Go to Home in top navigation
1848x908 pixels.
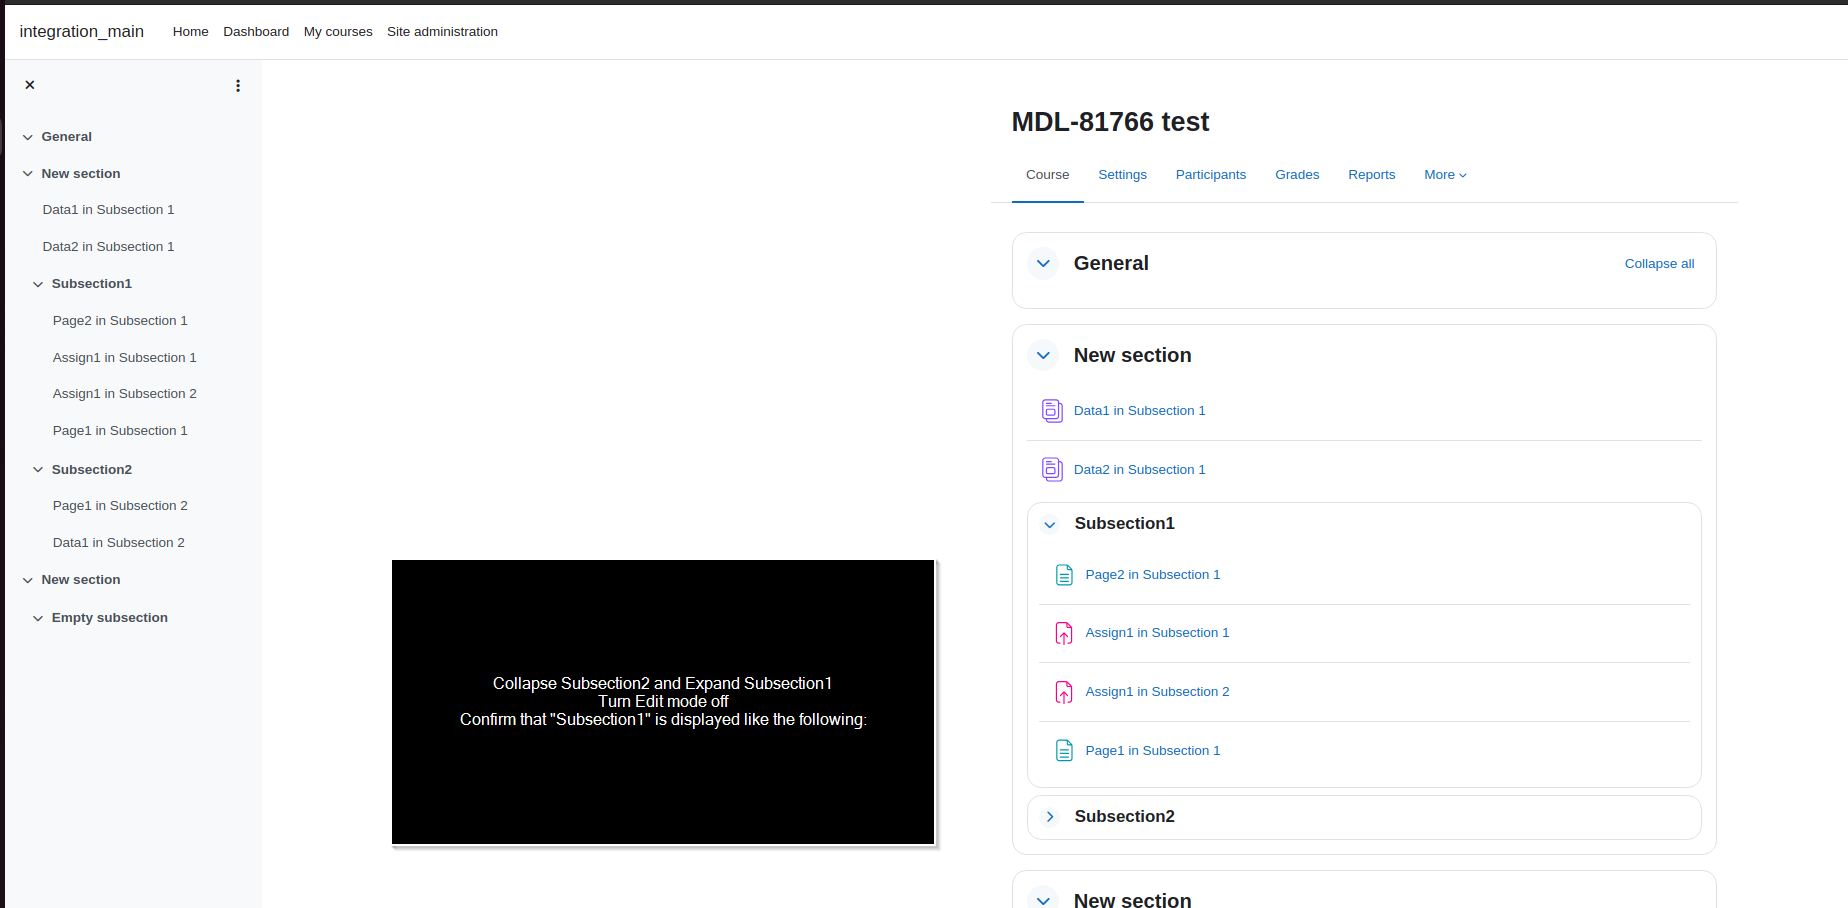pyautogui.click(x=190, y=32)
